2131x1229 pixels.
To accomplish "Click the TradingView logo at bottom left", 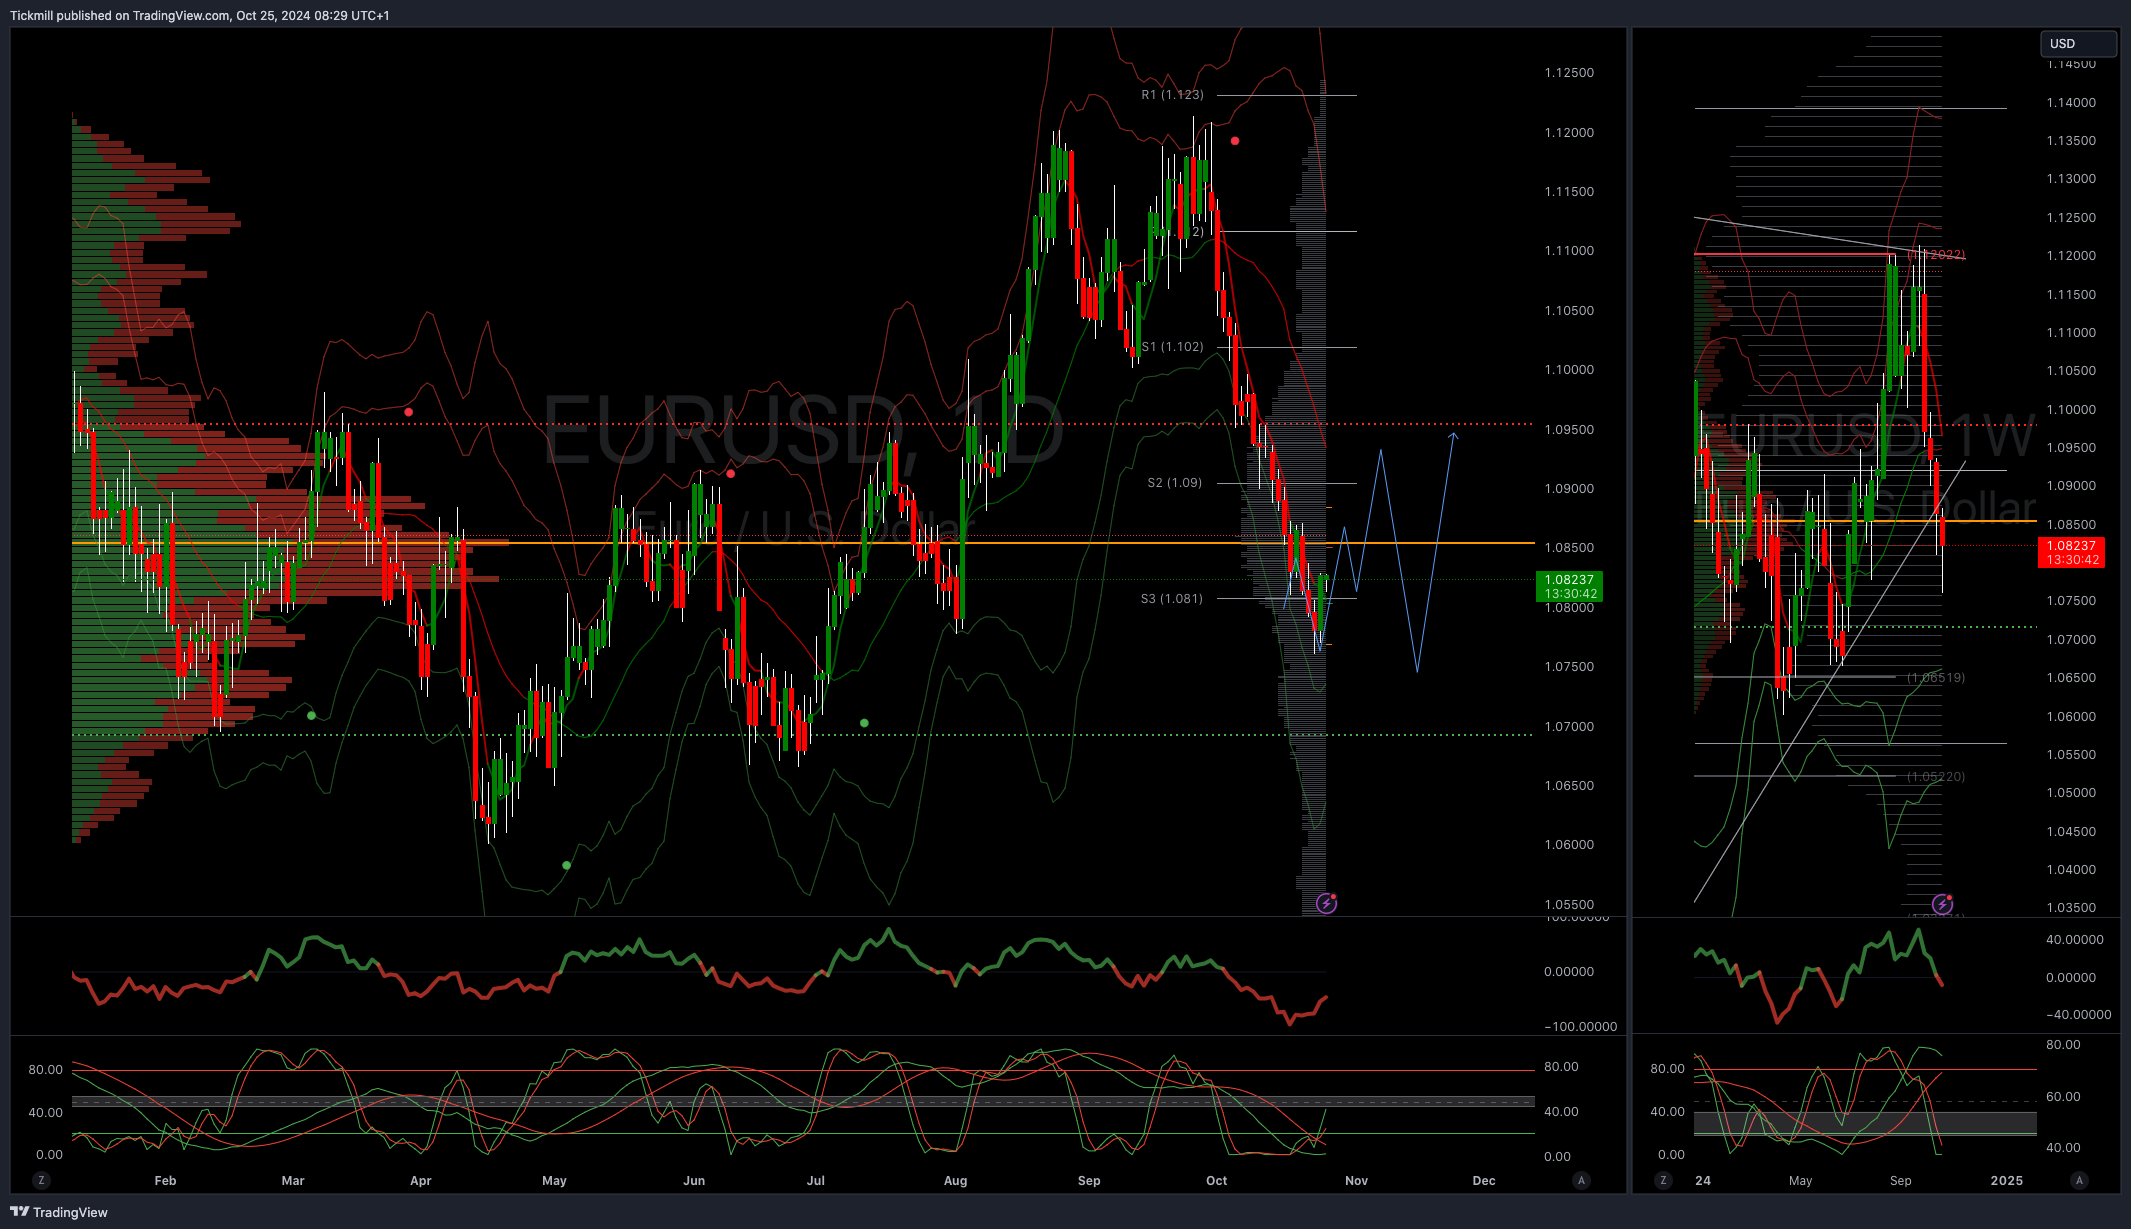I will point(59,1212).
